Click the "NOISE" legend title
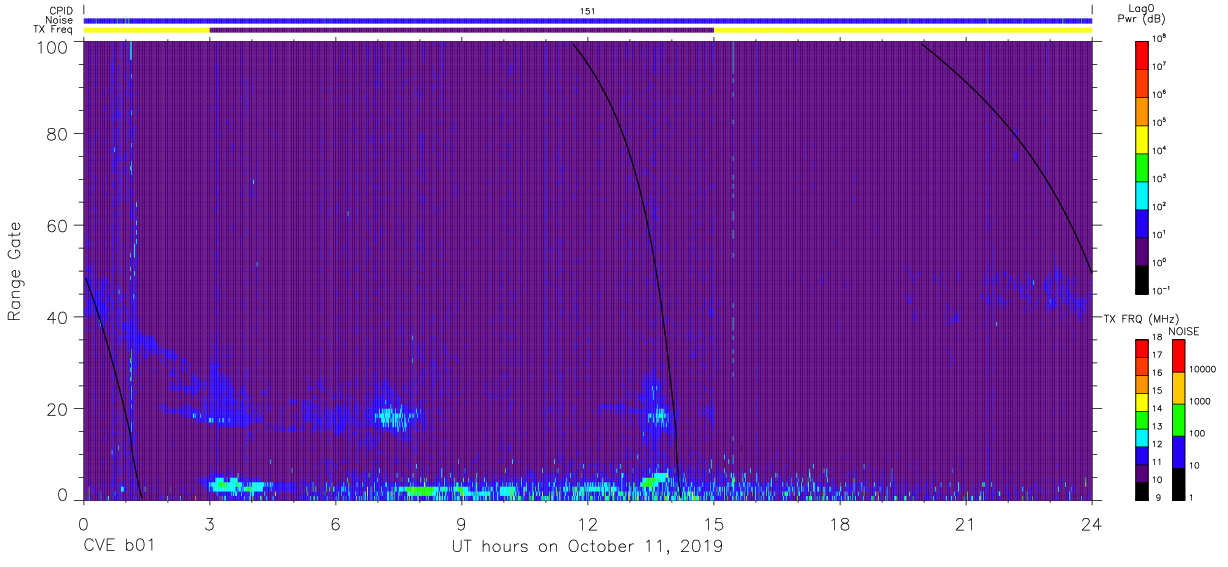1228x567 pixels. click(x=1183, y=330)
